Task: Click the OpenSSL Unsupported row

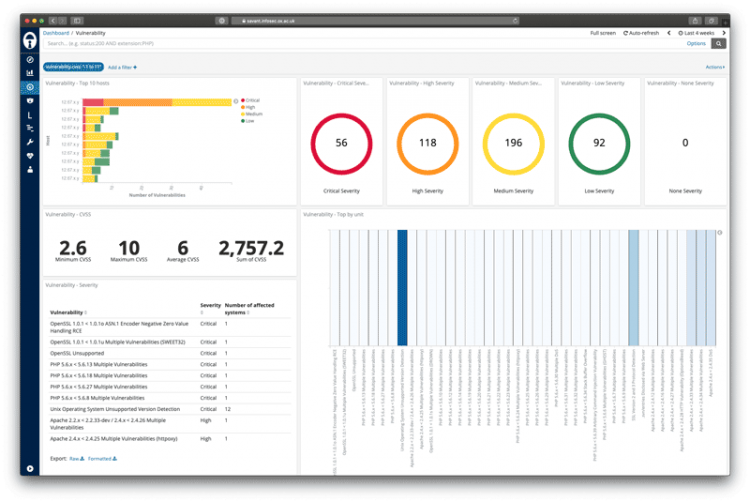Action: point(170,353)
